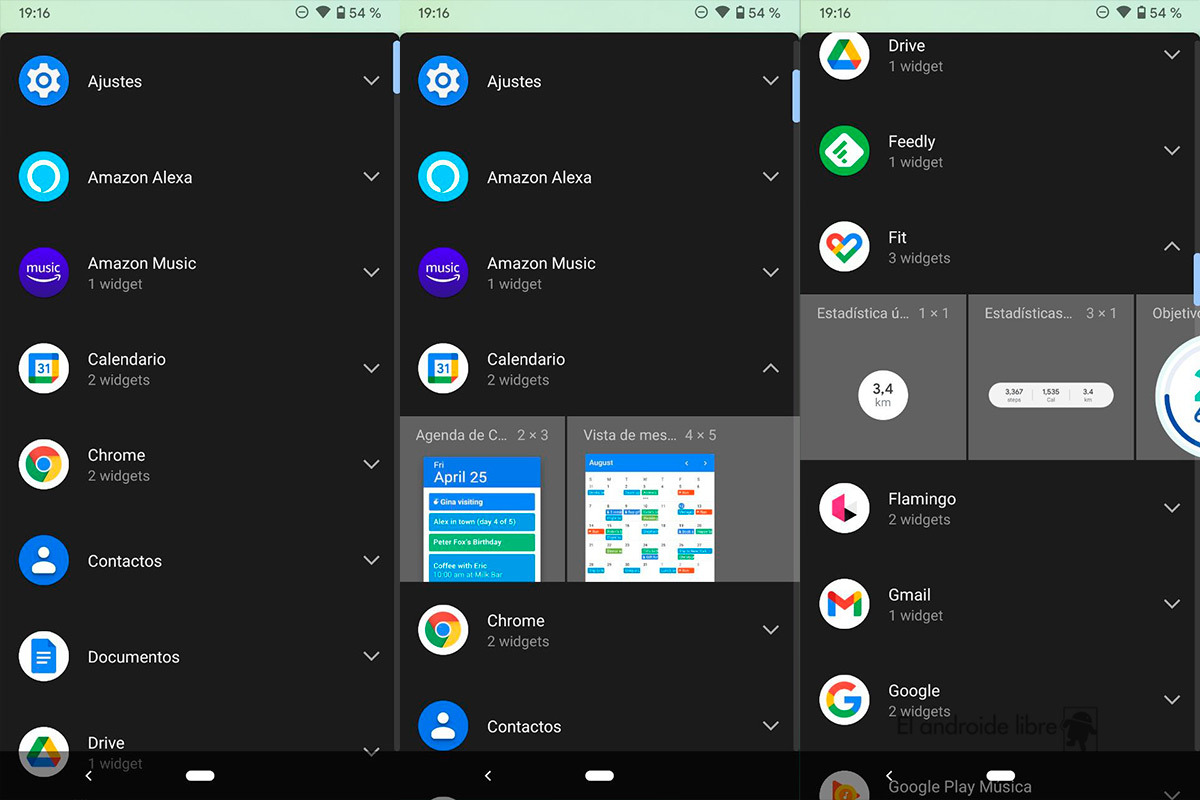Select the Fit 3 × 1 statistics widget
The width and height of the screenshot is (1200, 800).
tap(1051, 377)
